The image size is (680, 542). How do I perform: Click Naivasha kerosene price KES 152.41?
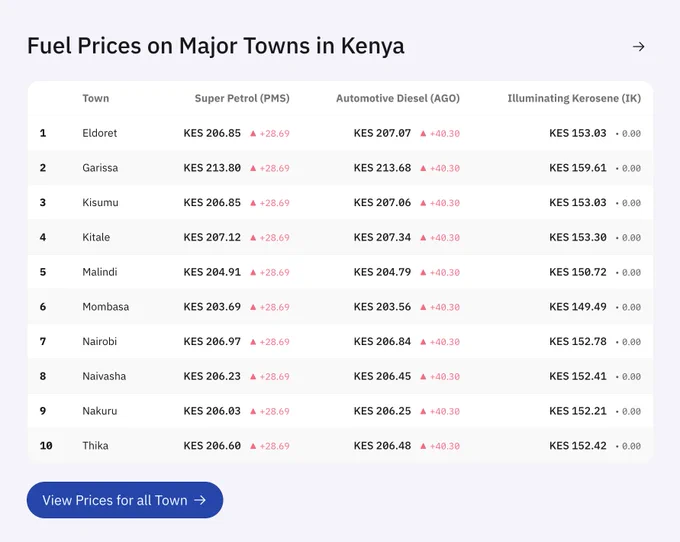click(578, 376)
